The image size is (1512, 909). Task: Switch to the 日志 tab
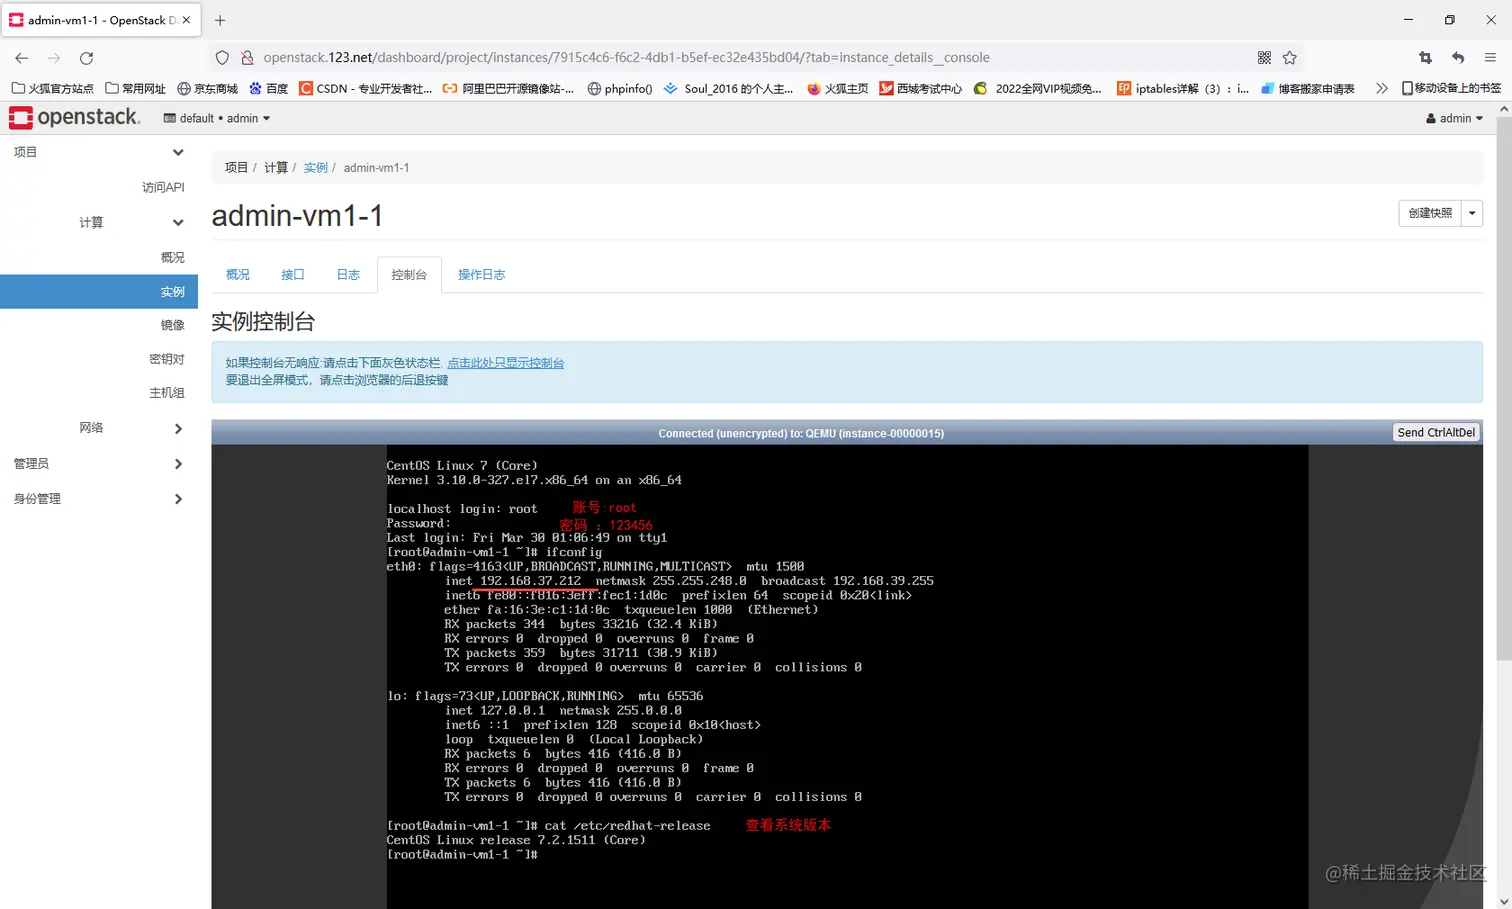click(x=348, y=275)
